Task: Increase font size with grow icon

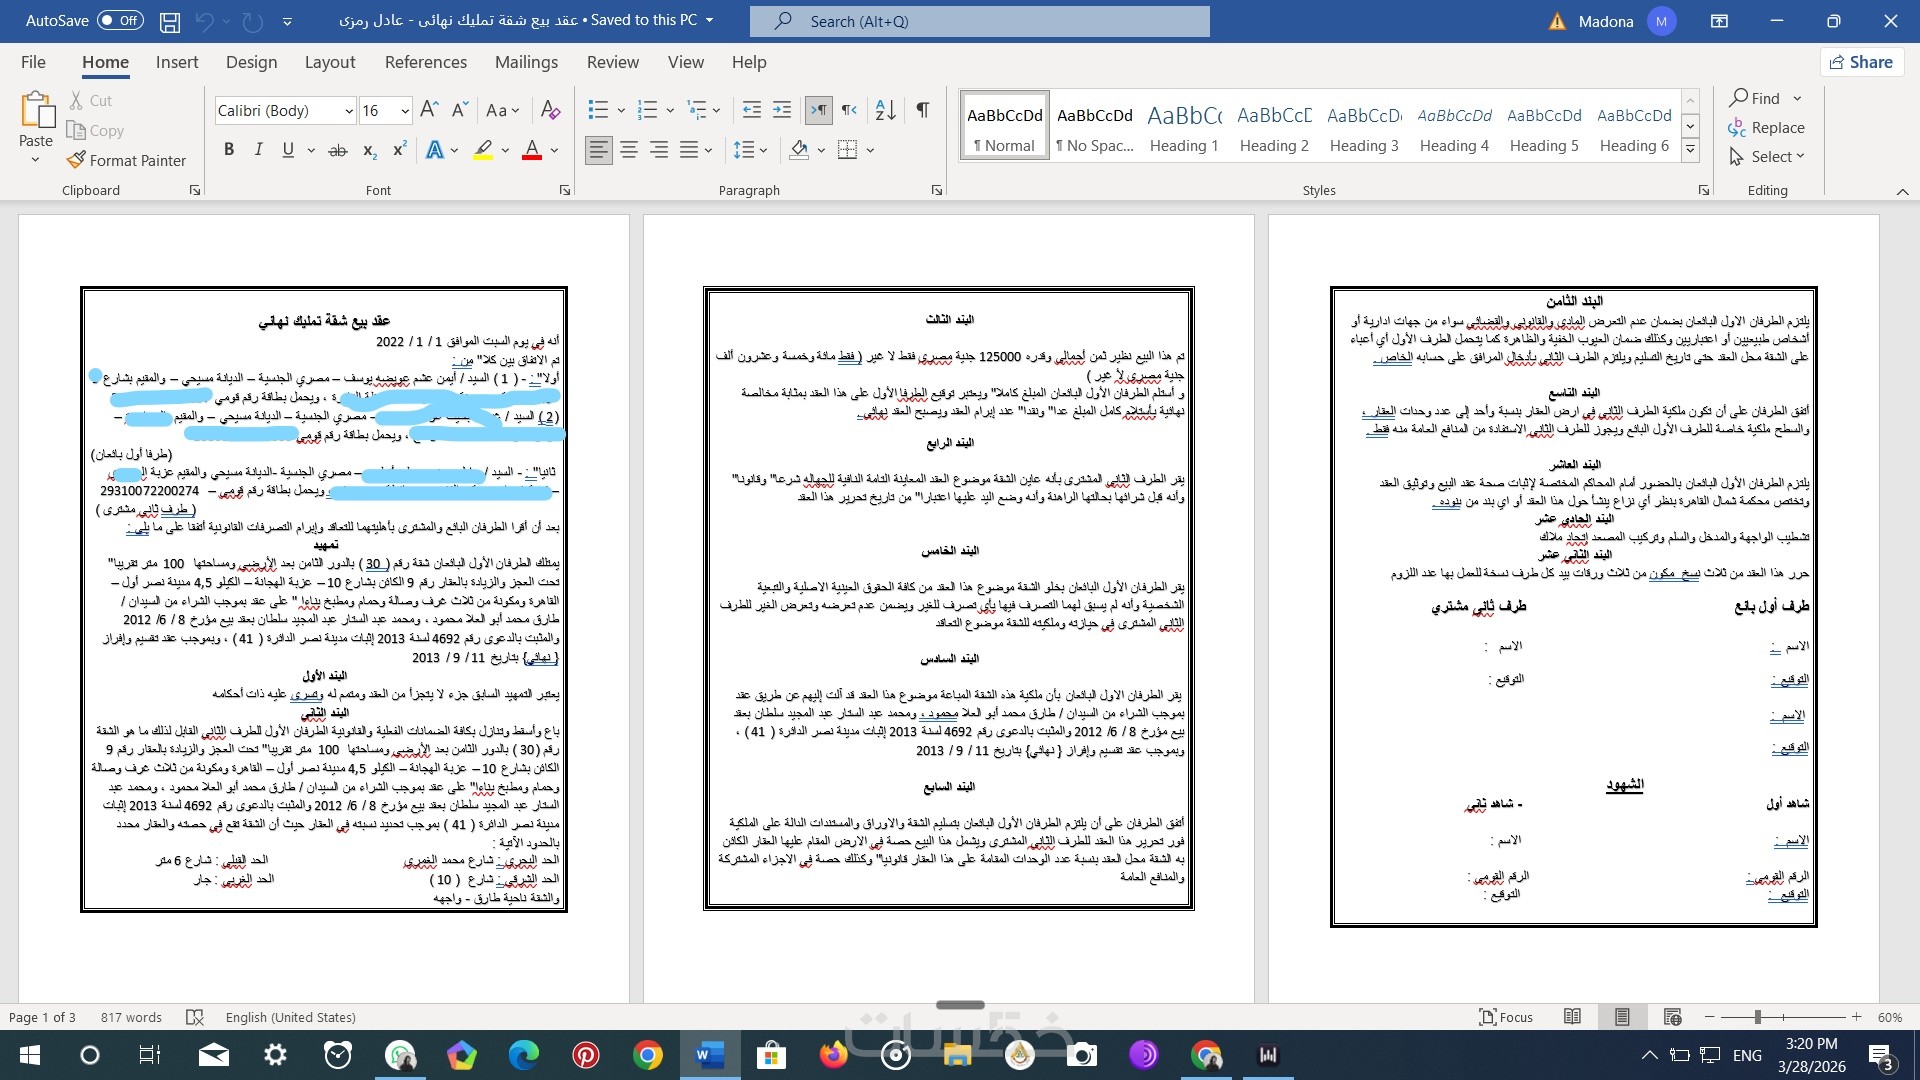Action: (x=429, y=110)
